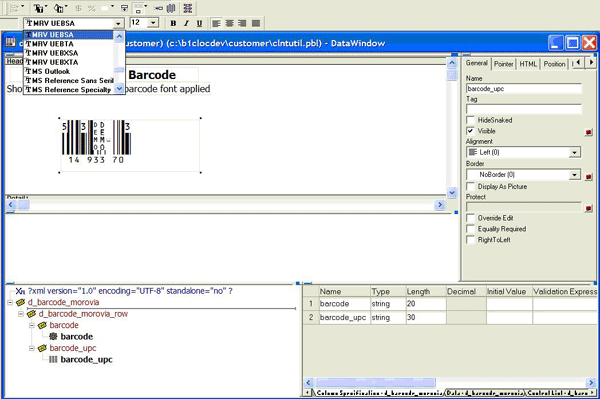This screenshot has height=399, width=600.
Task: Switch to the HTML properties tab
Action: [528, 64]
